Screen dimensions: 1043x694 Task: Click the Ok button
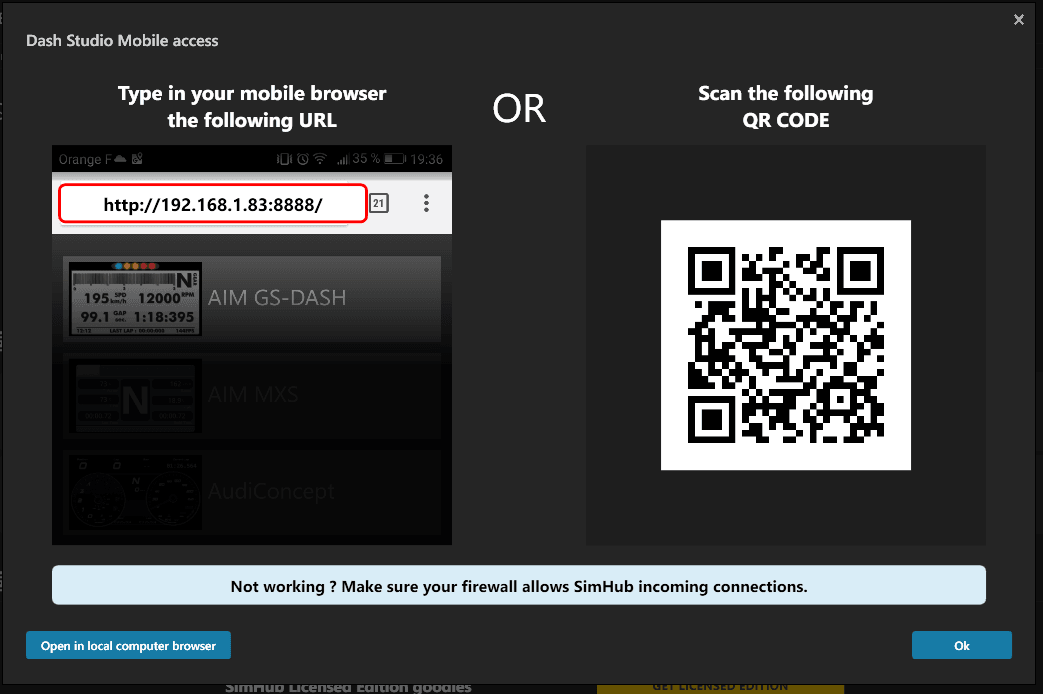[961, 645]
